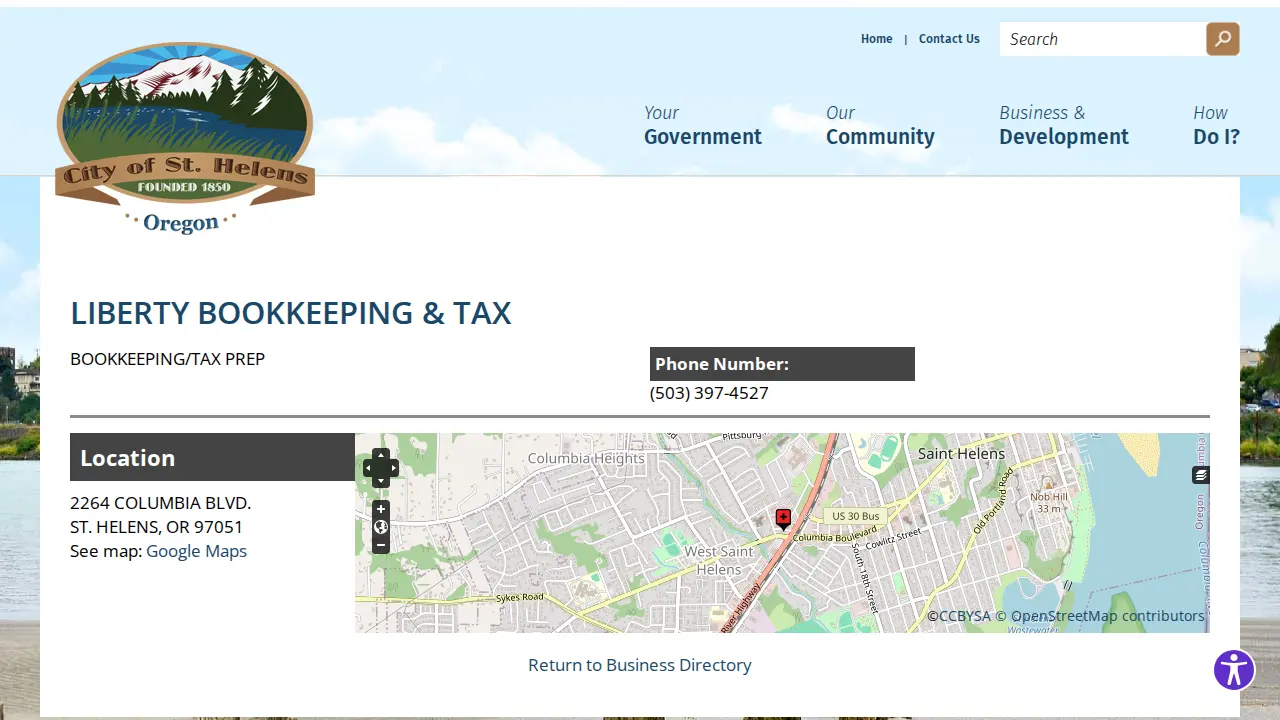1280x720 pixels.
Task: Zoom in on the map
Action: click(381, 509)
